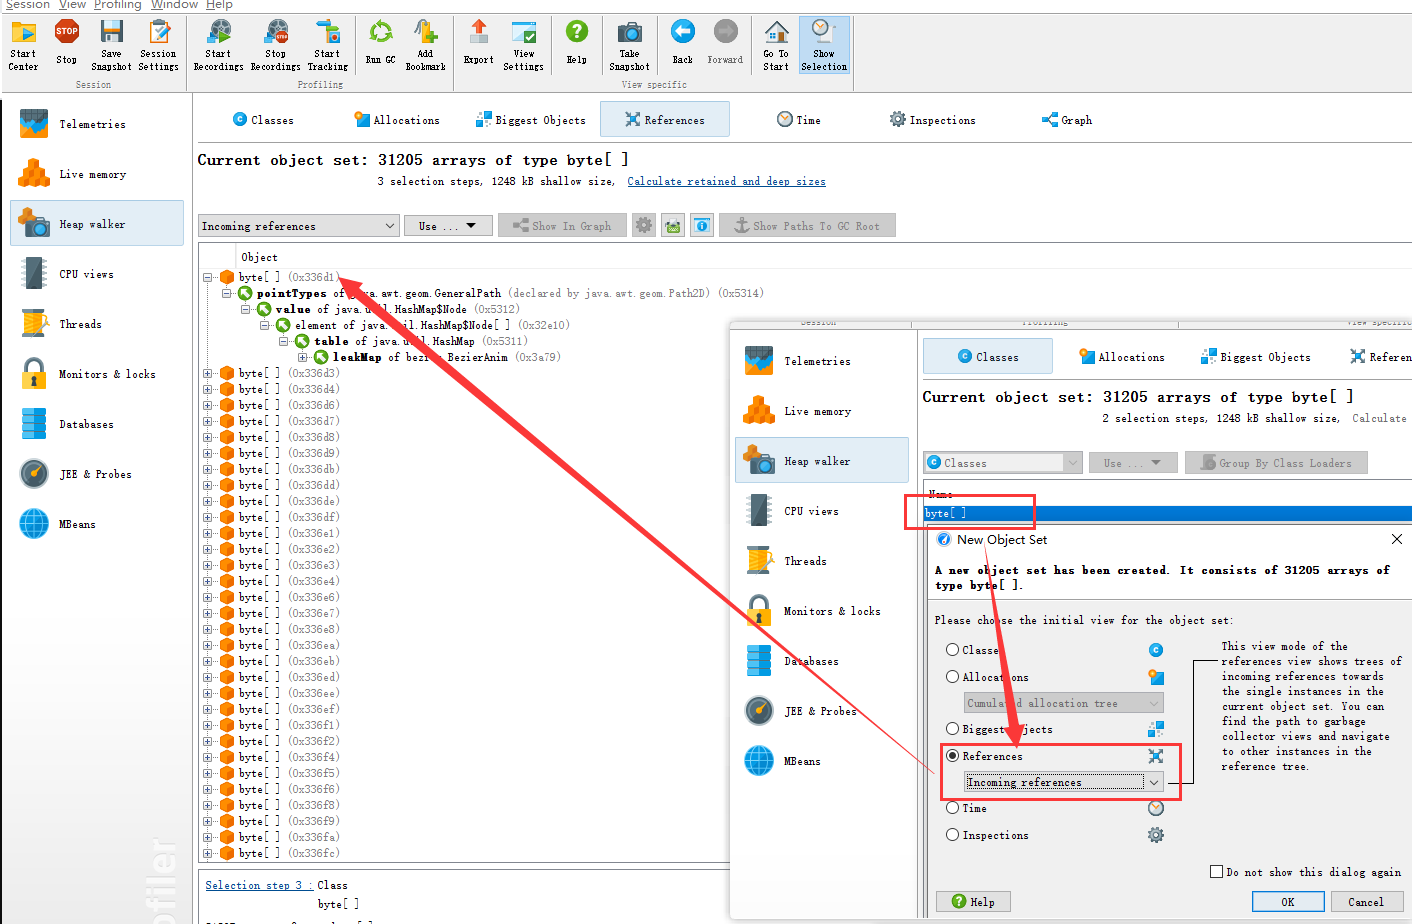Switch to the Biggest Objects tab
This screenshot has width=1412, height=924.
pos(529,119)
